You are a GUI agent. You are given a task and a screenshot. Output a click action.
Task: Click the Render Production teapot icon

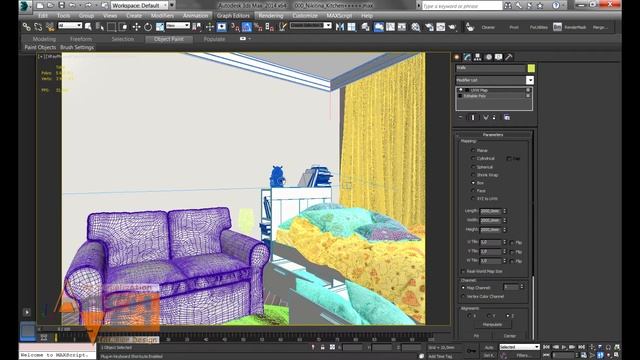452,27
